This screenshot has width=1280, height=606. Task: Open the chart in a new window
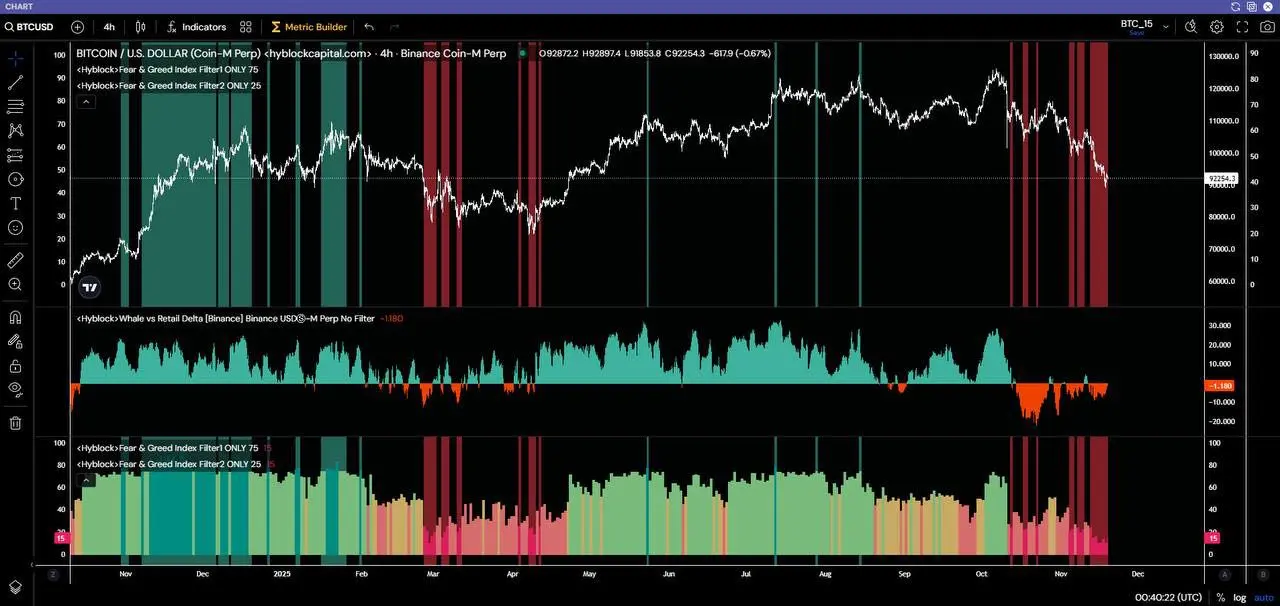1251,6
